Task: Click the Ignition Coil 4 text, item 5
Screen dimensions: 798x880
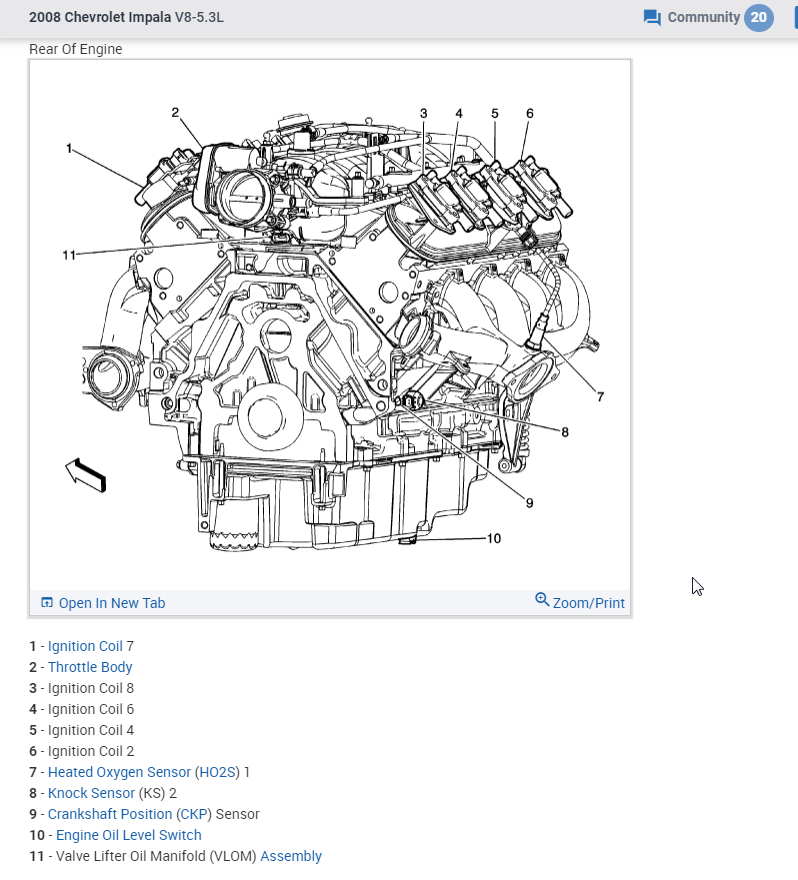Action: pos(91,730)
